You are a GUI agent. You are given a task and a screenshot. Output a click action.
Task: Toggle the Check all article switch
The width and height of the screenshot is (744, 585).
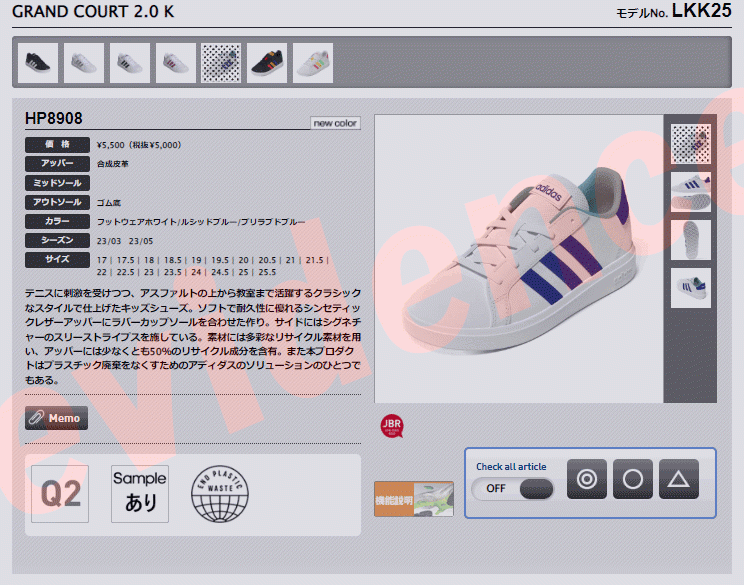tap(512, 489)
